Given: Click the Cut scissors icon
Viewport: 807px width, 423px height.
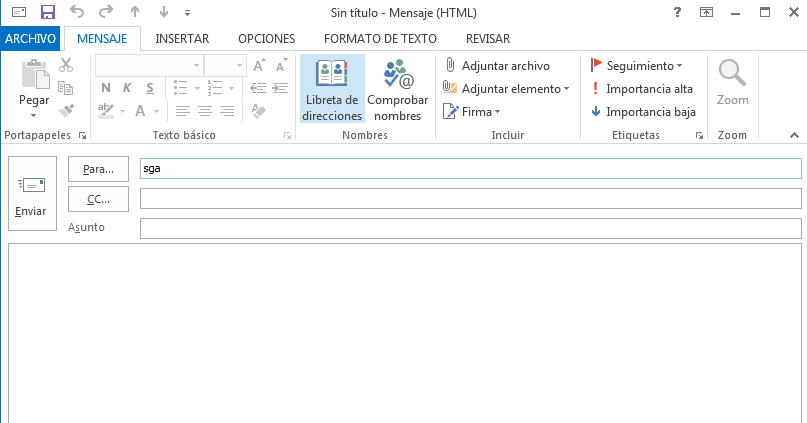Looking at the screenshot, I should point(66,65).
